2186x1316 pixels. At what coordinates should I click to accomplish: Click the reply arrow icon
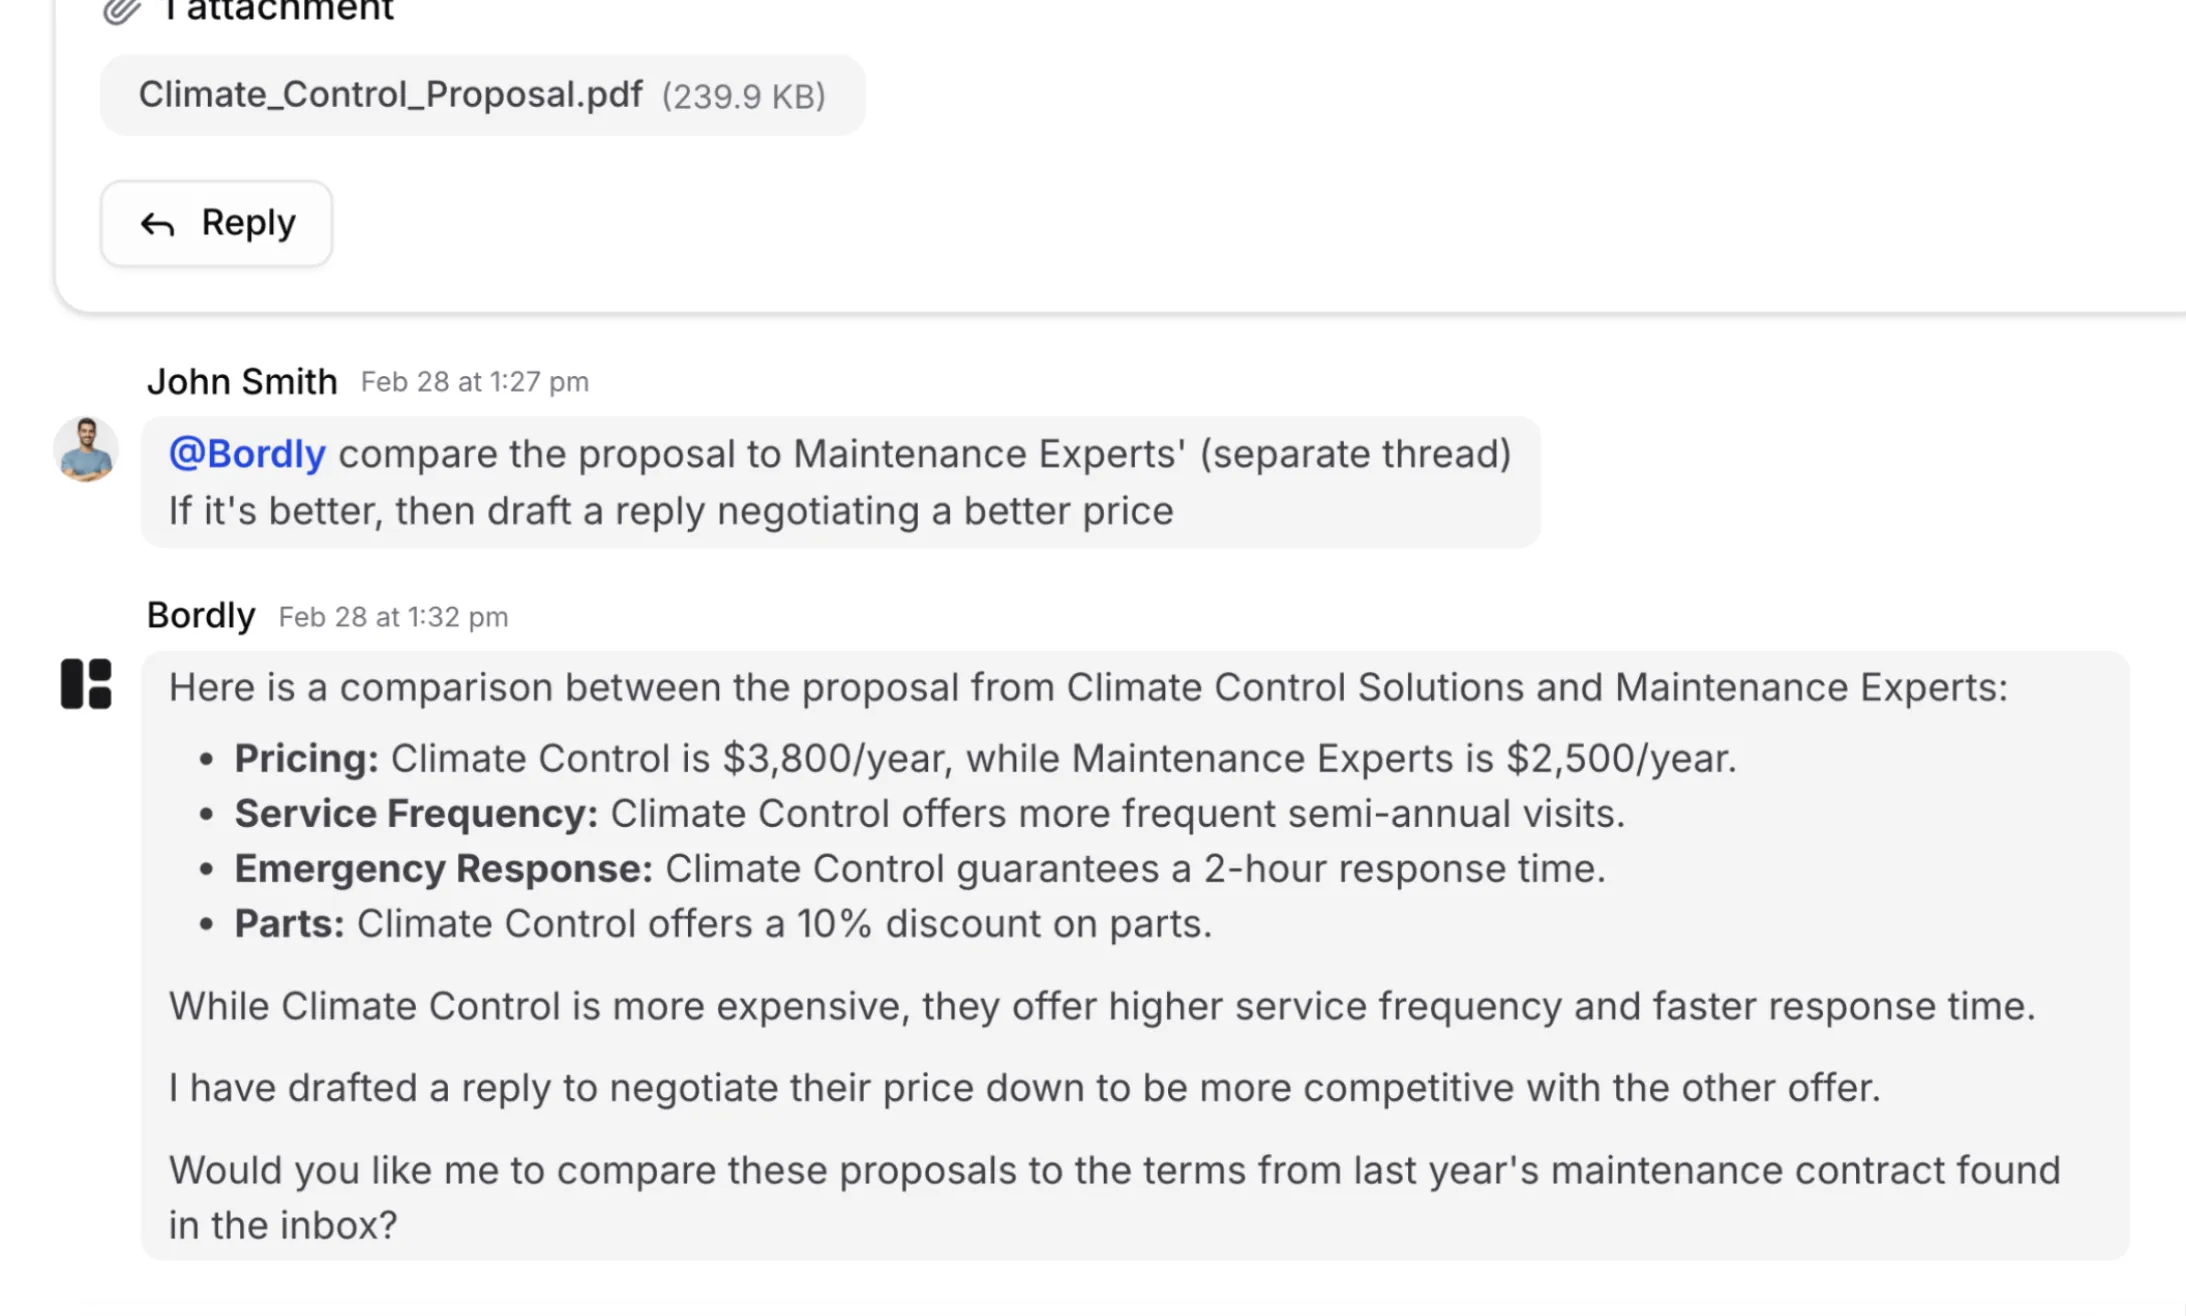pos(157,224)
